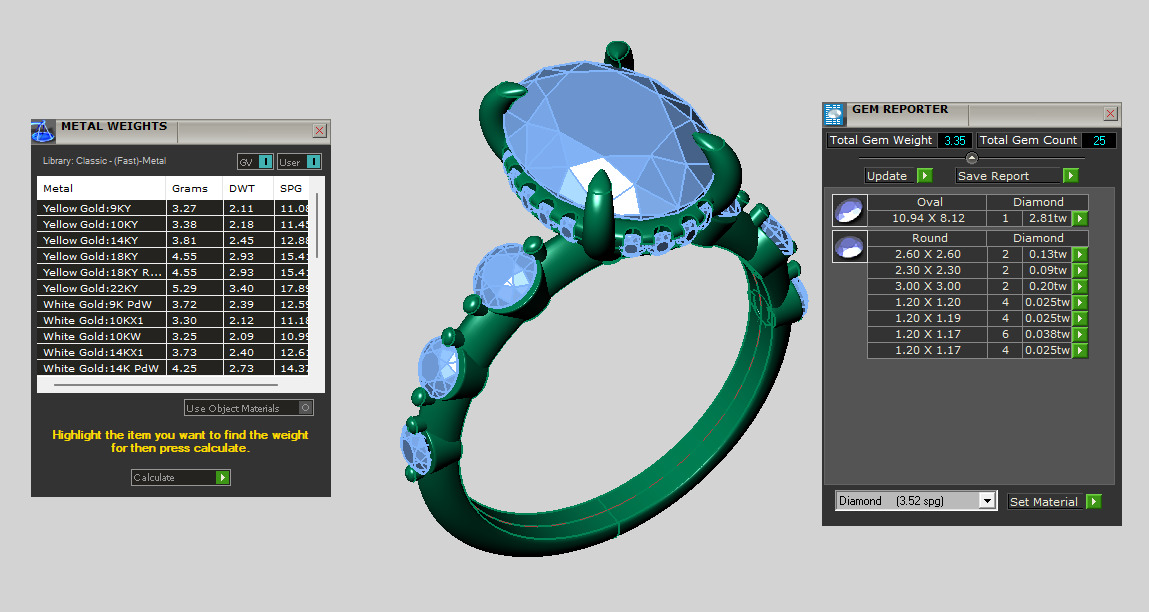Click the horizontal scrollbar below the metal list

coord(166,384)
